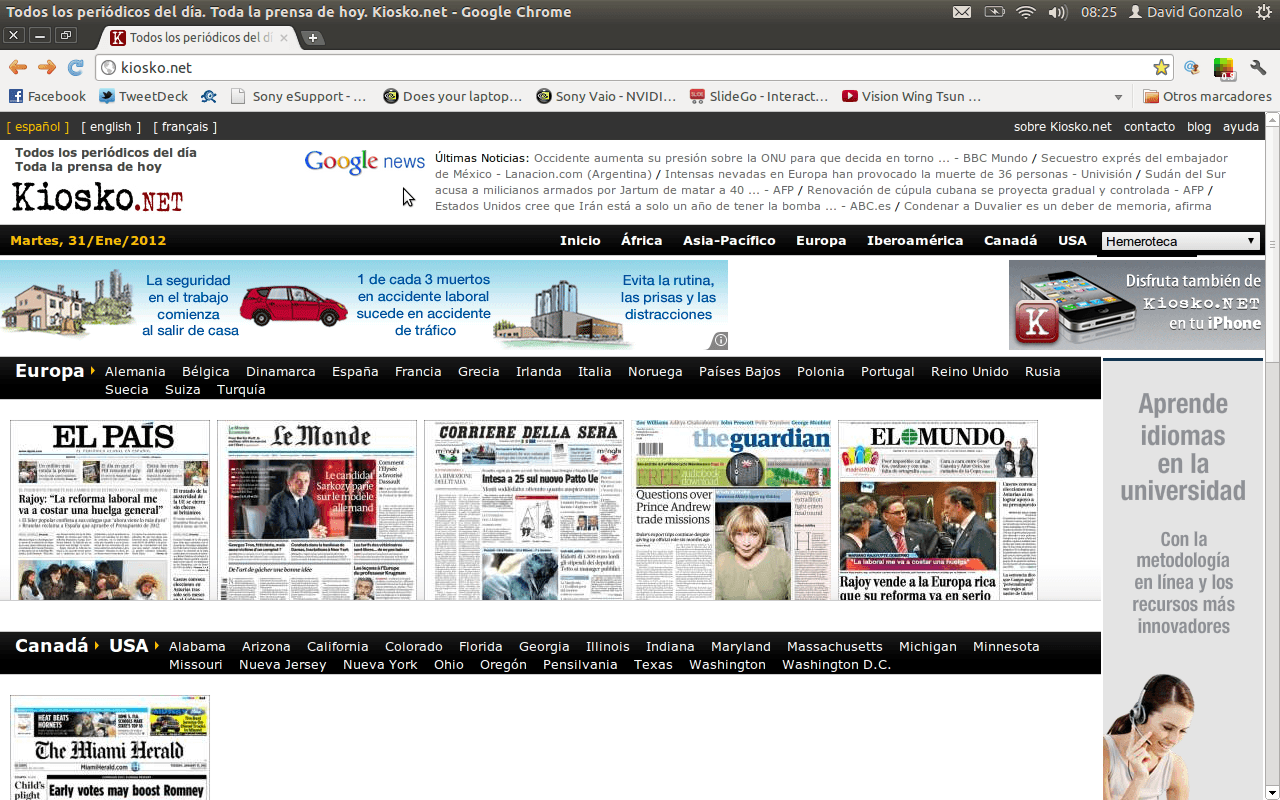
Task: Show hidden bookmarks with overflow arrow
Action: pos(1118,97)
